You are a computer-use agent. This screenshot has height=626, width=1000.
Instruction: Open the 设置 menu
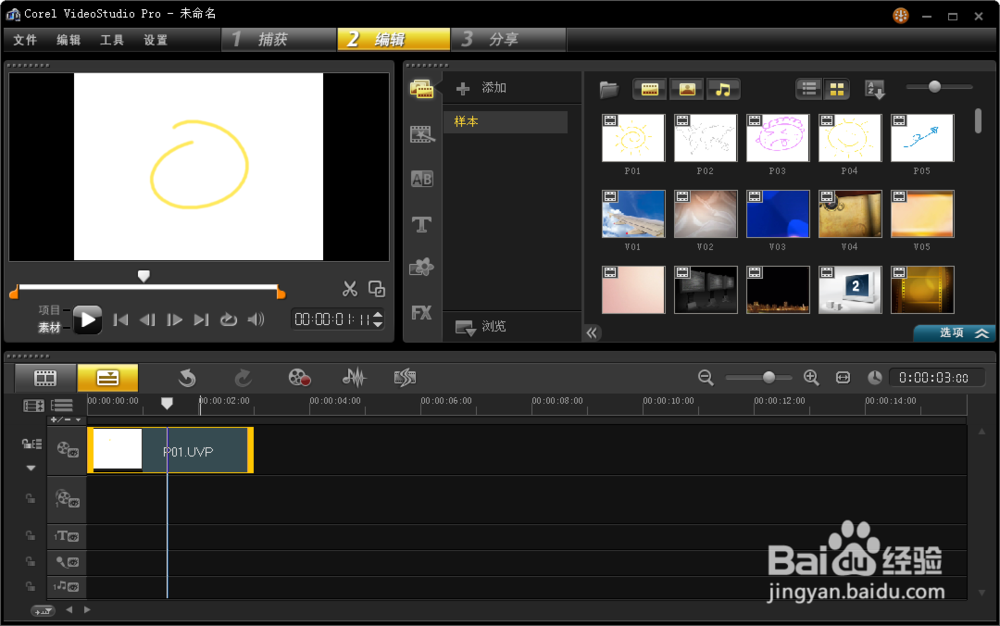[155, 40]
